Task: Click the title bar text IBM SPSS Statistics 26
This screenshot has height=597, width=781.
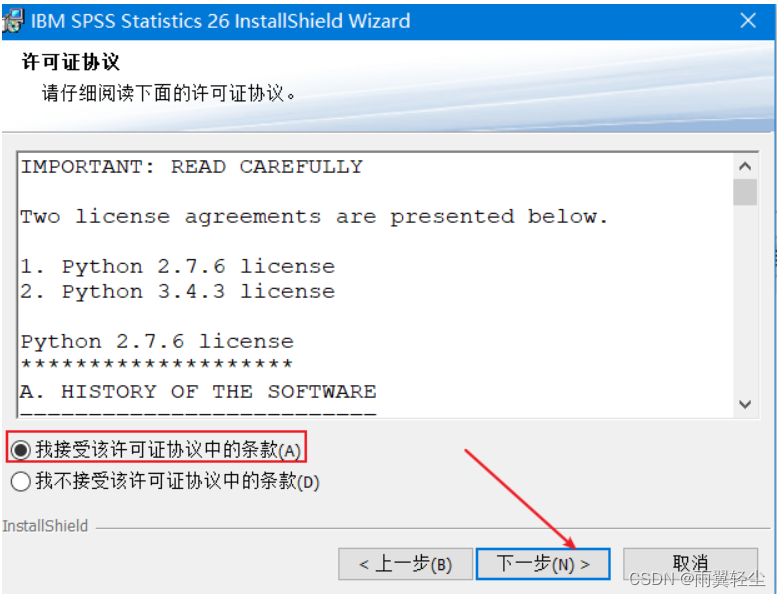Action: click(130, 21)
